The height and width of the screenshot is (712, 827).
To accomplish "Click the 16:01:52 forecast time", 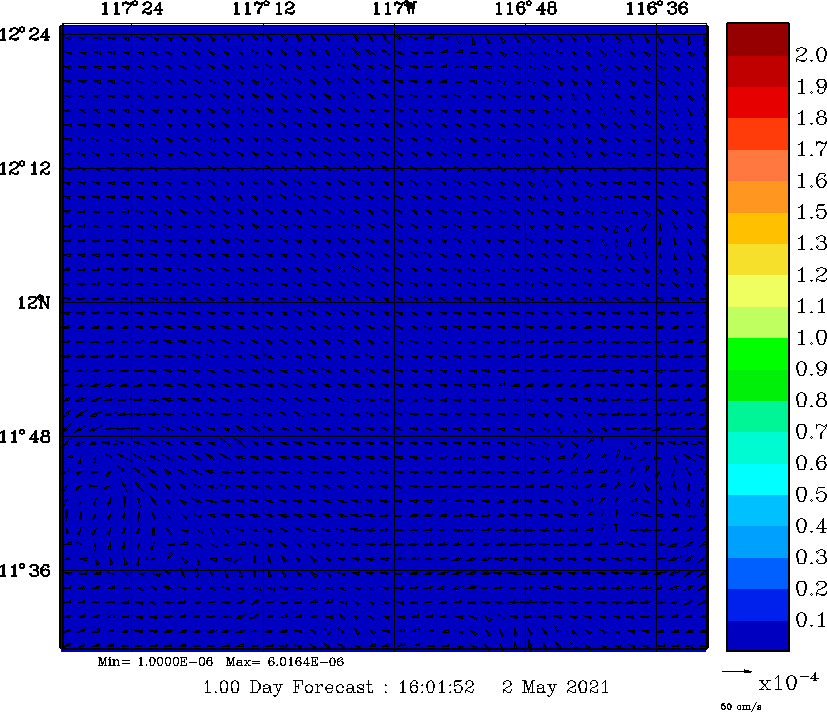I will click(436, 687).
